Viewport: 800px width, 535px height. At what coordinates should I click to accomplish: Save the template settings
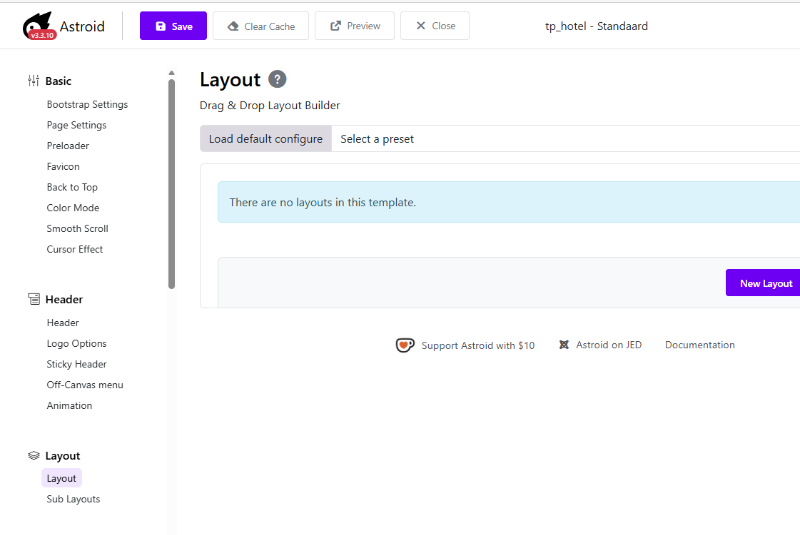click(173, 26)
